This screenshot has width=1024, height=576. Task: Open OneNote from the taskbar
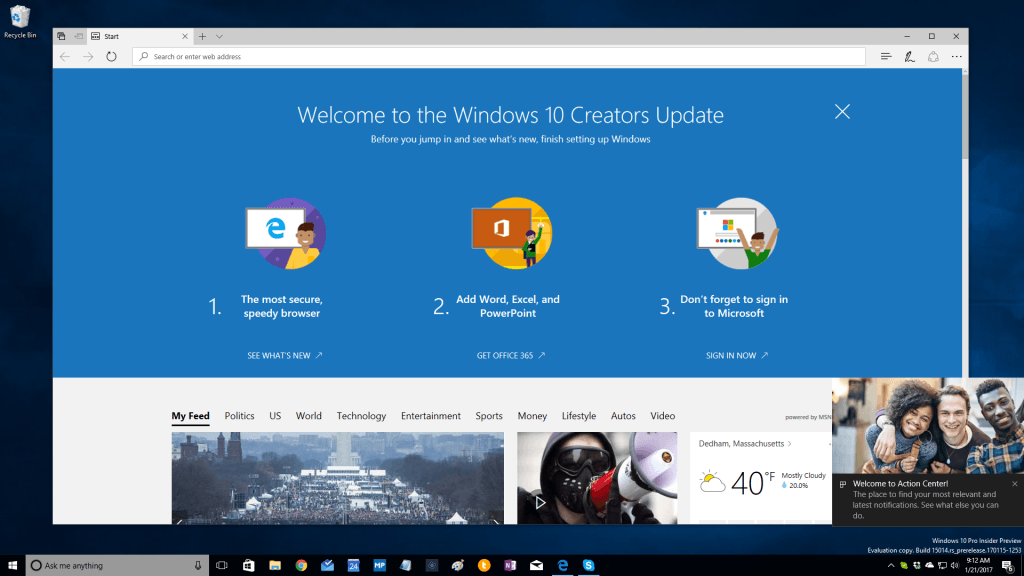[510, 565]
